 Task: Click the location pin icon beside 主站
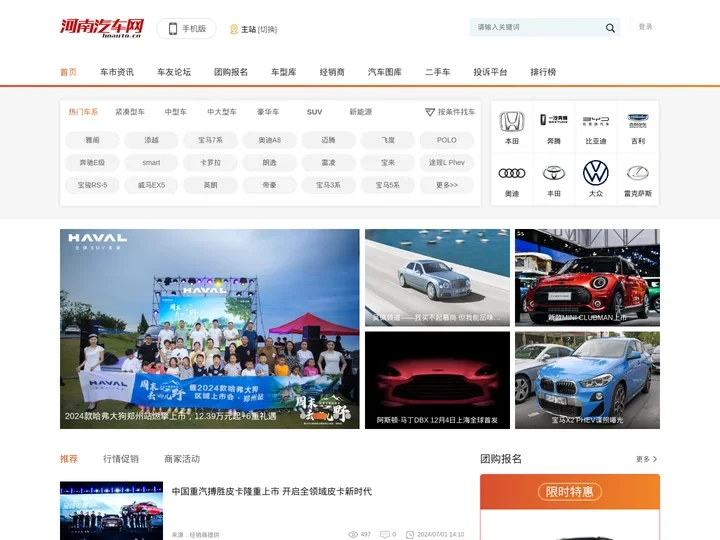coord(234,29)
